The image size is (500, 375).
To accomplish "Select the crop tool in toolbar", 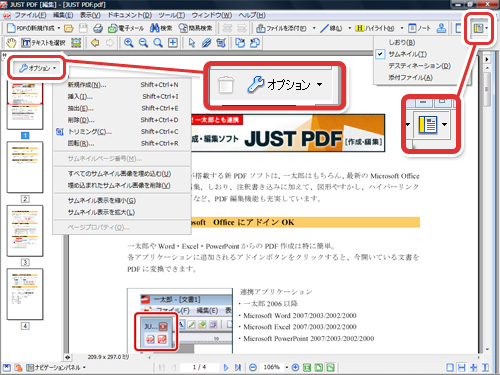I will pyautogui.click(x=221, y=43).
